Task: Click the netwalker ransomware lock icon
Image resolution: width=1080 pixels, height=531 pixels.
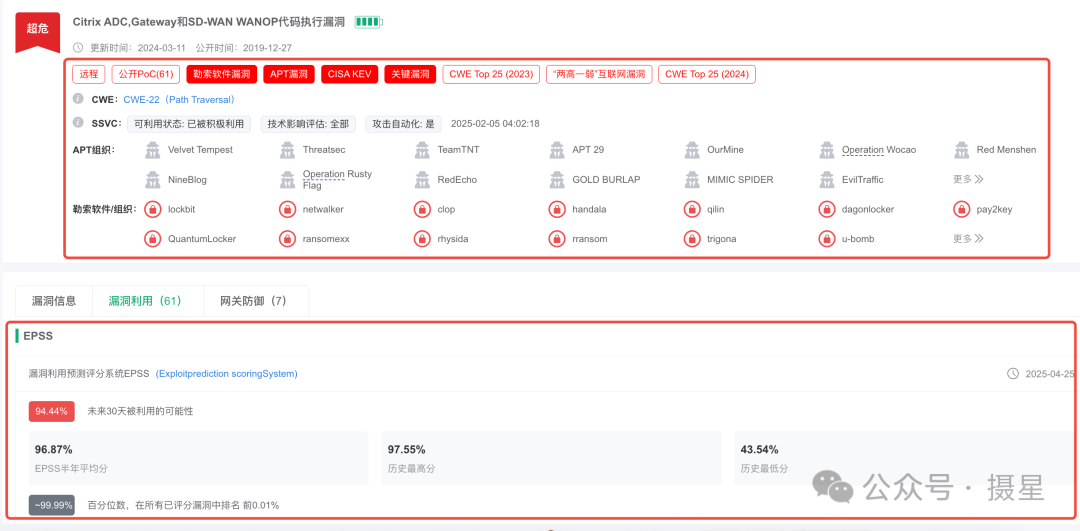Action: 287,209
